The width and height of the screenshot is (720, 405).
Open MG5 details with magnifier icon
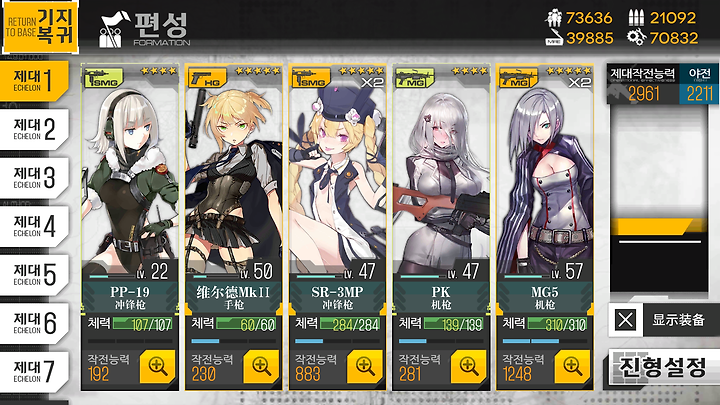[572, 366]
